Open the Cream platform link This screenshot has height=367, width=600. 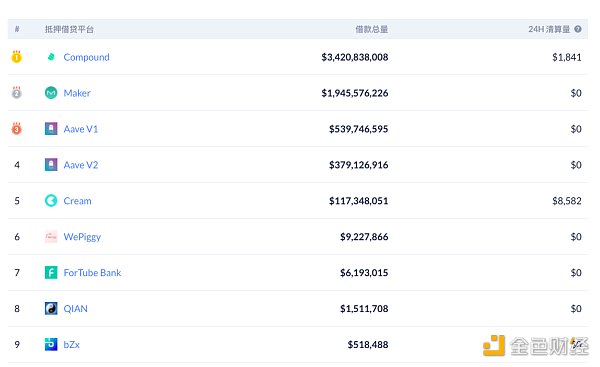pyautogui.click(x=77, y=201)
